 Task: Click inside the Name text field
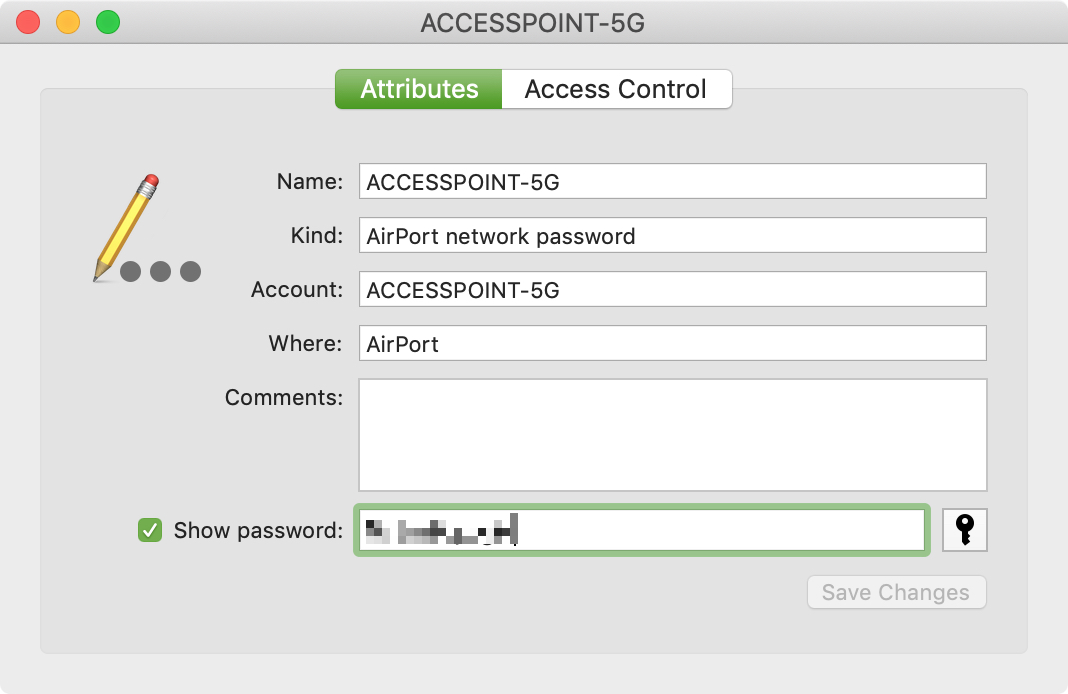[x=672, y=182]
